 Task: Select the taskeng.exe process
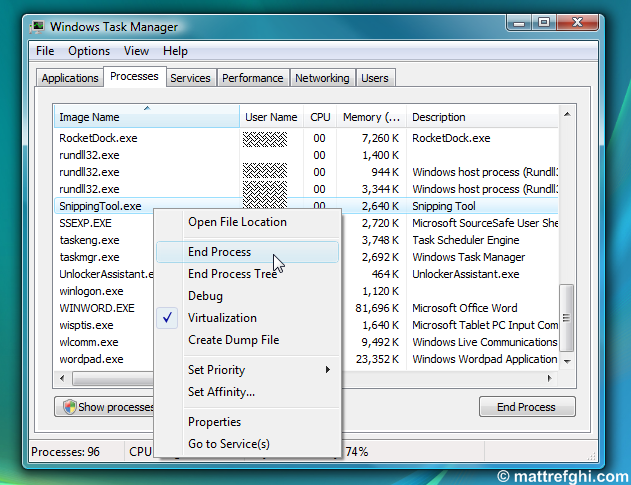click(x=89, y=240)
